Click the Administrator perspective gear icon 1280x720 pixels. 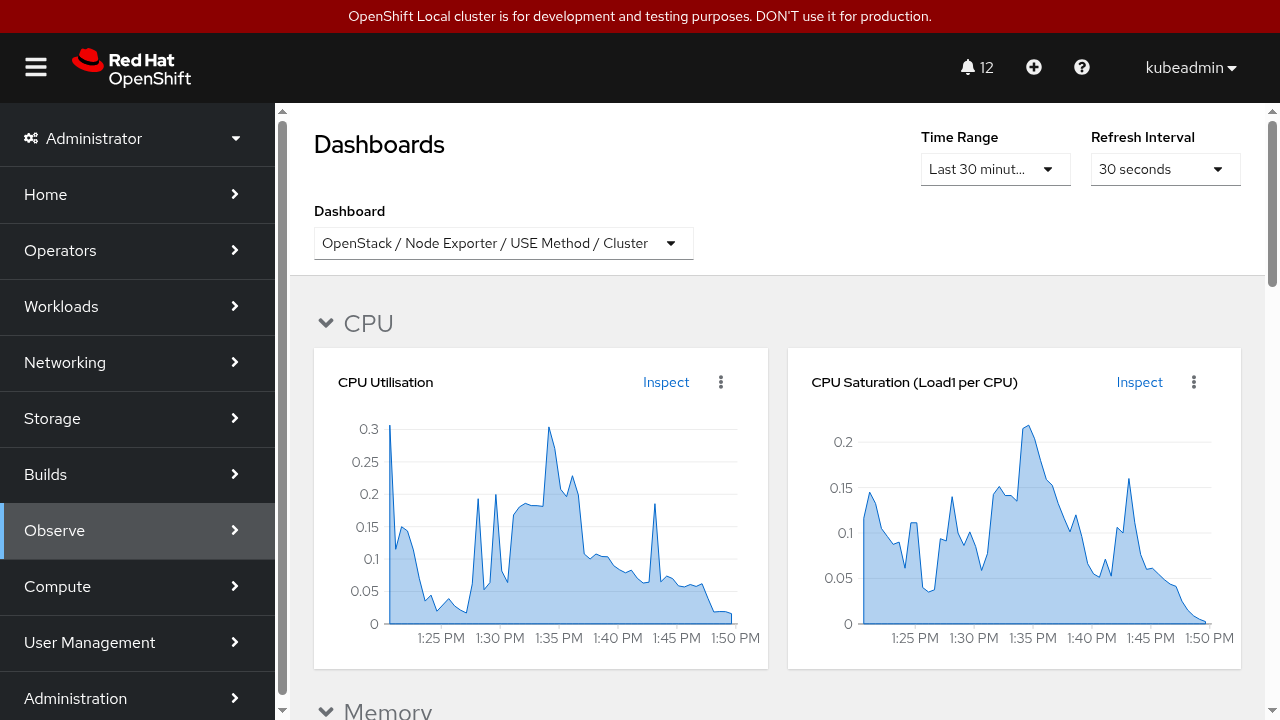click(31, 138)
